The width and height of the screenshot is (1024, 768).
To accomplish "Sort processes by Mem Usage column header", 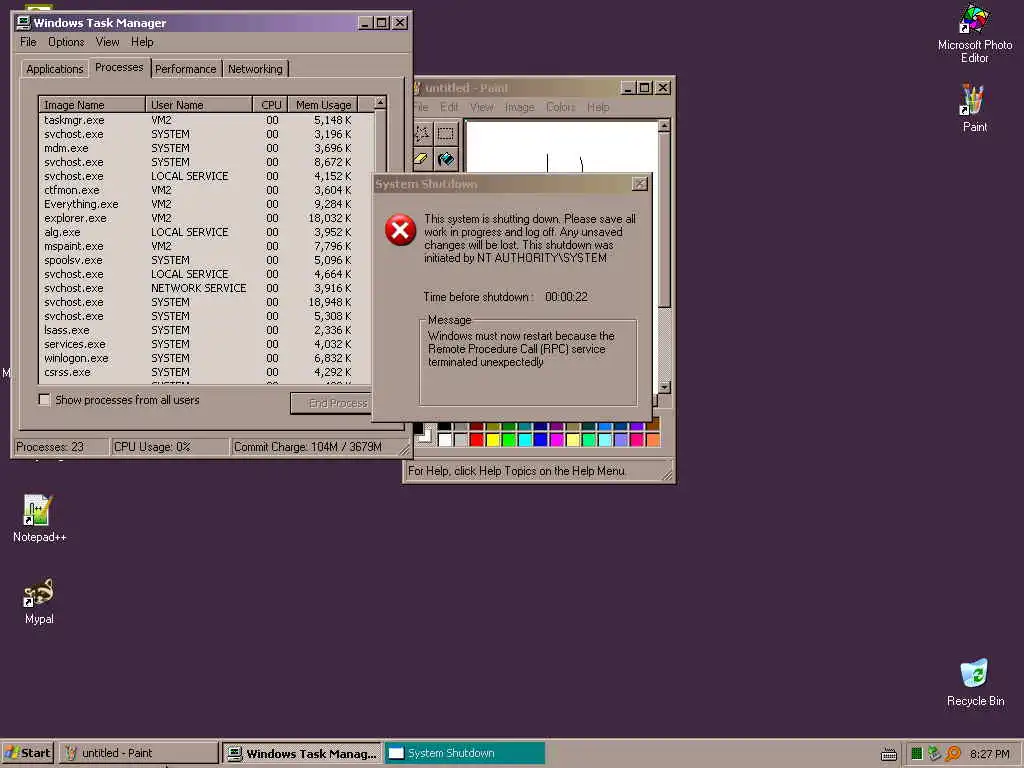I will point(323,104).
